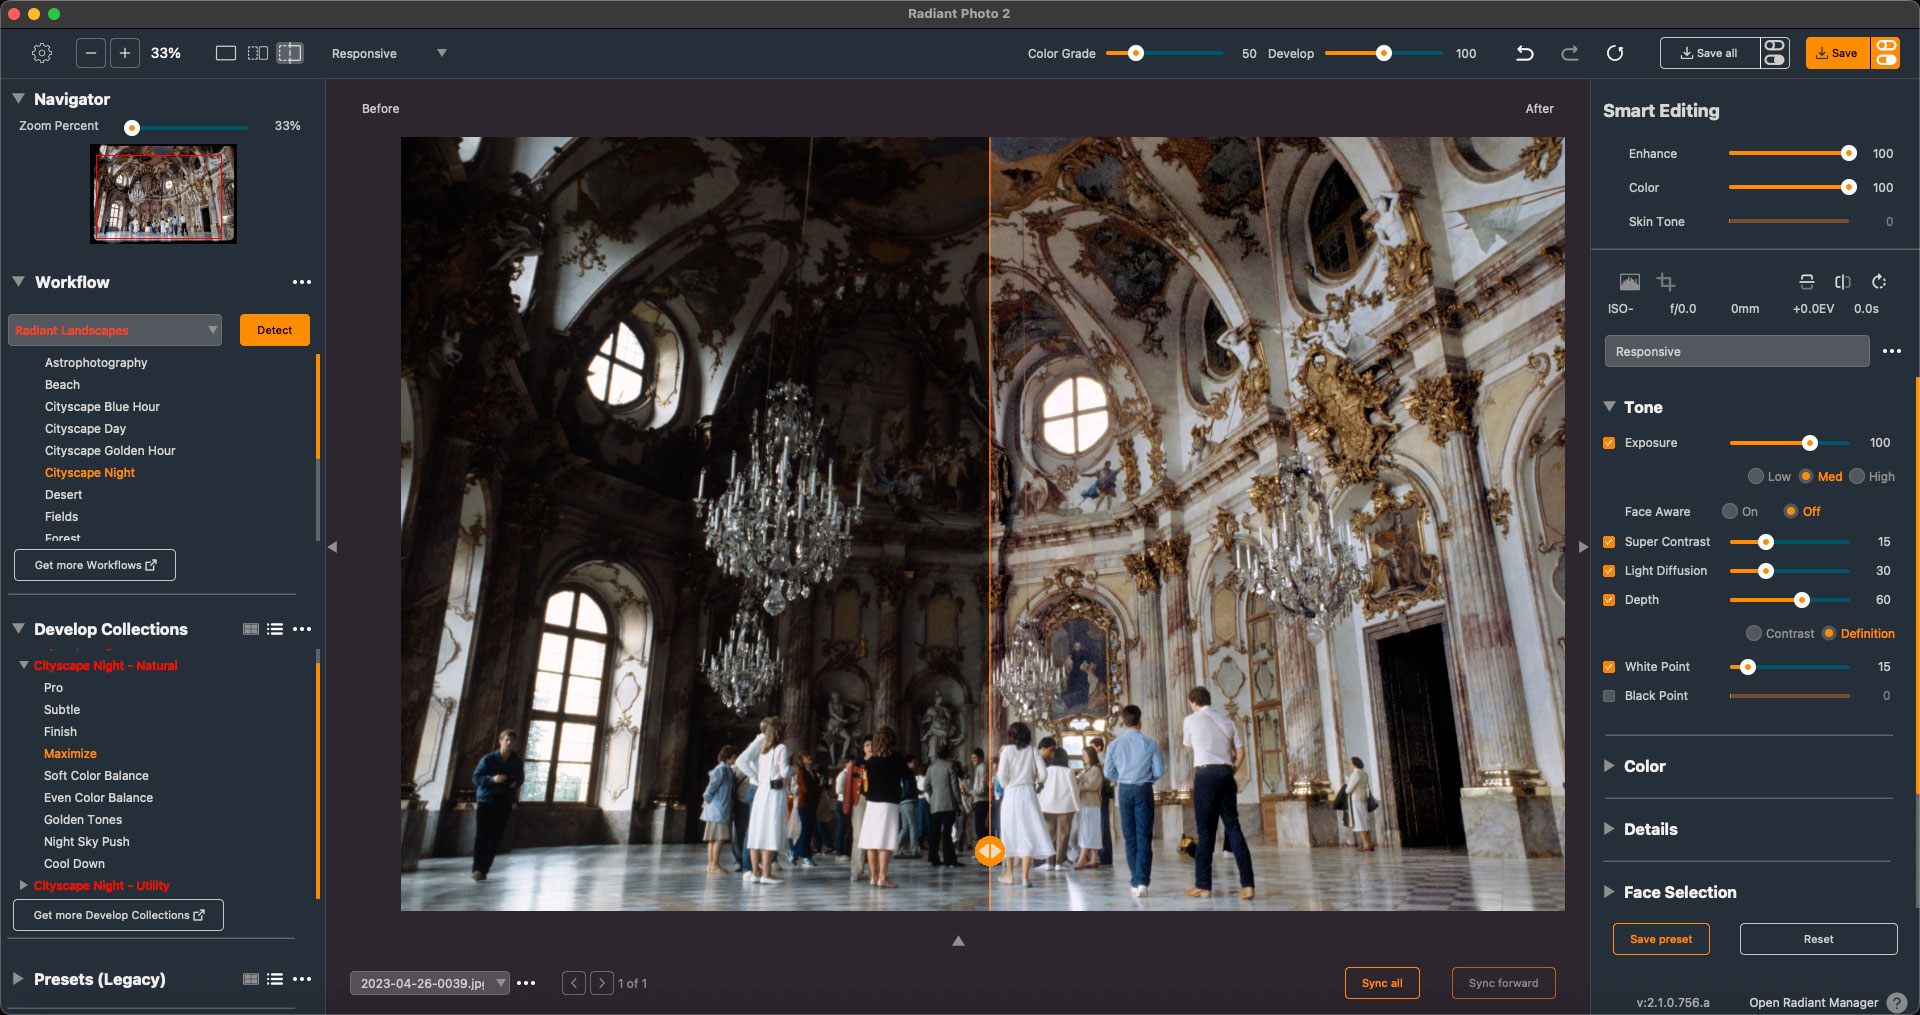Uncheck the Super Contrast checkbox
This screenshot has height=1015, width=1920.
pyautogui.click(x=1609, y=542)
